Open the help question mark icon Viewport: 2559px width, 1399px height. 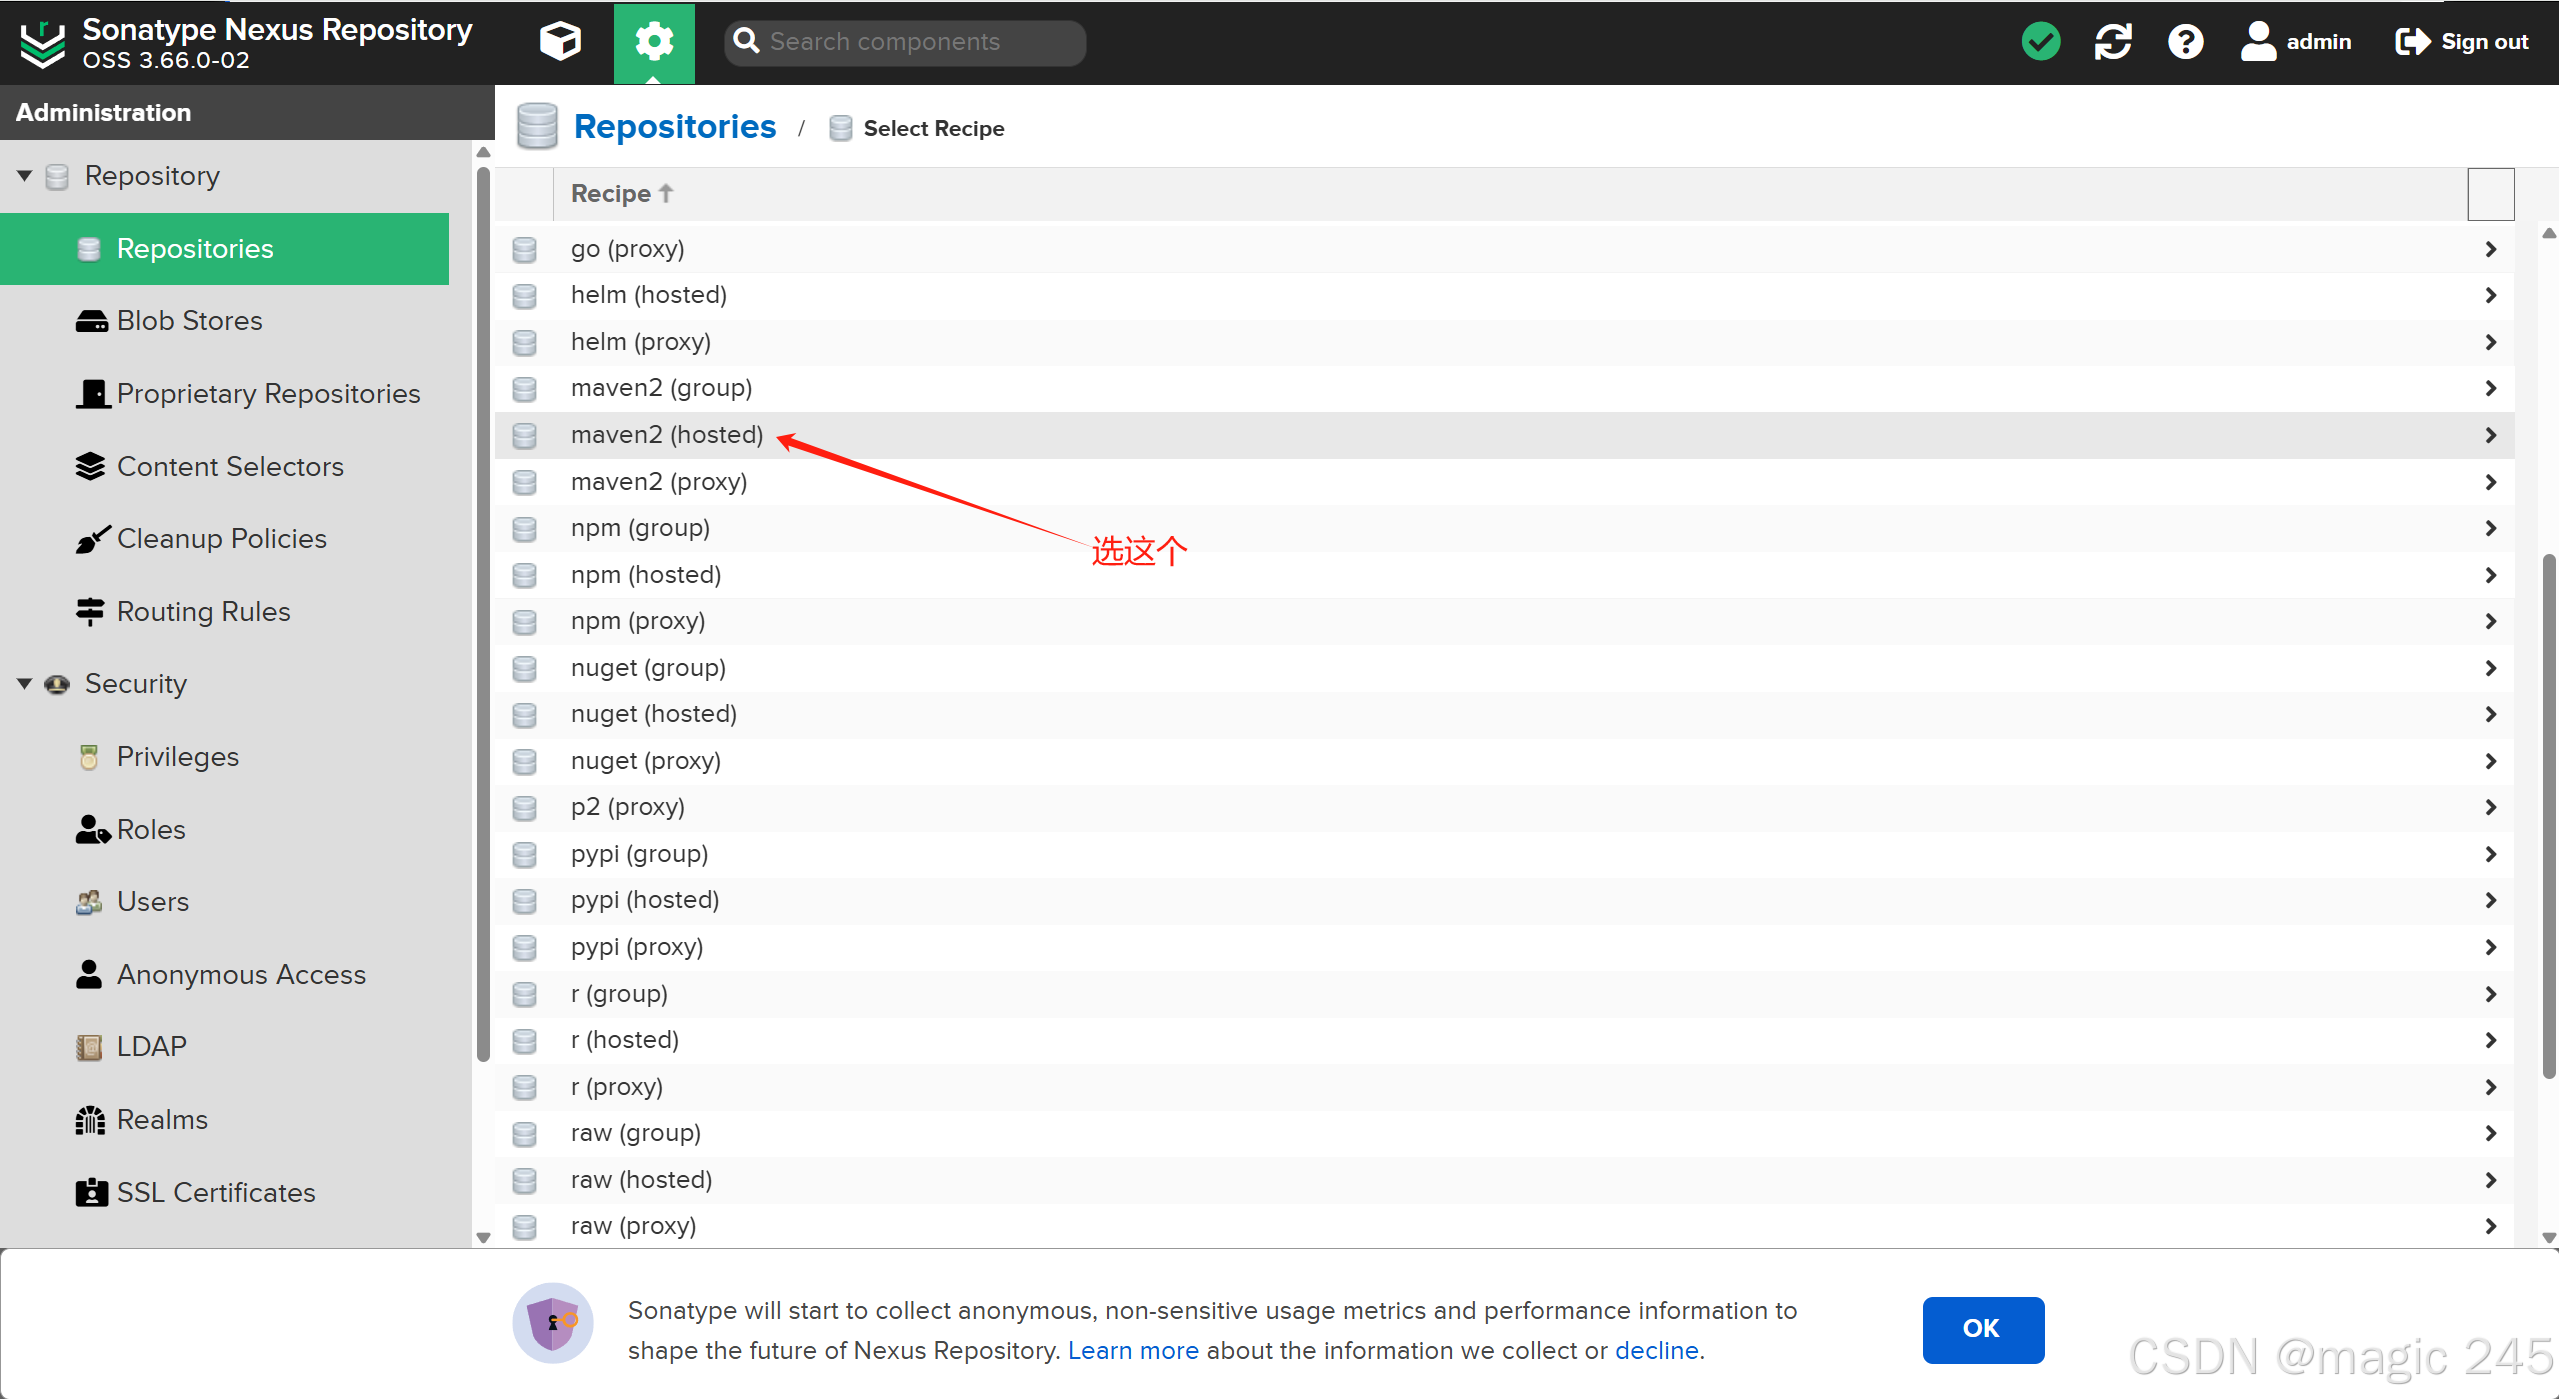(2185, 42)
